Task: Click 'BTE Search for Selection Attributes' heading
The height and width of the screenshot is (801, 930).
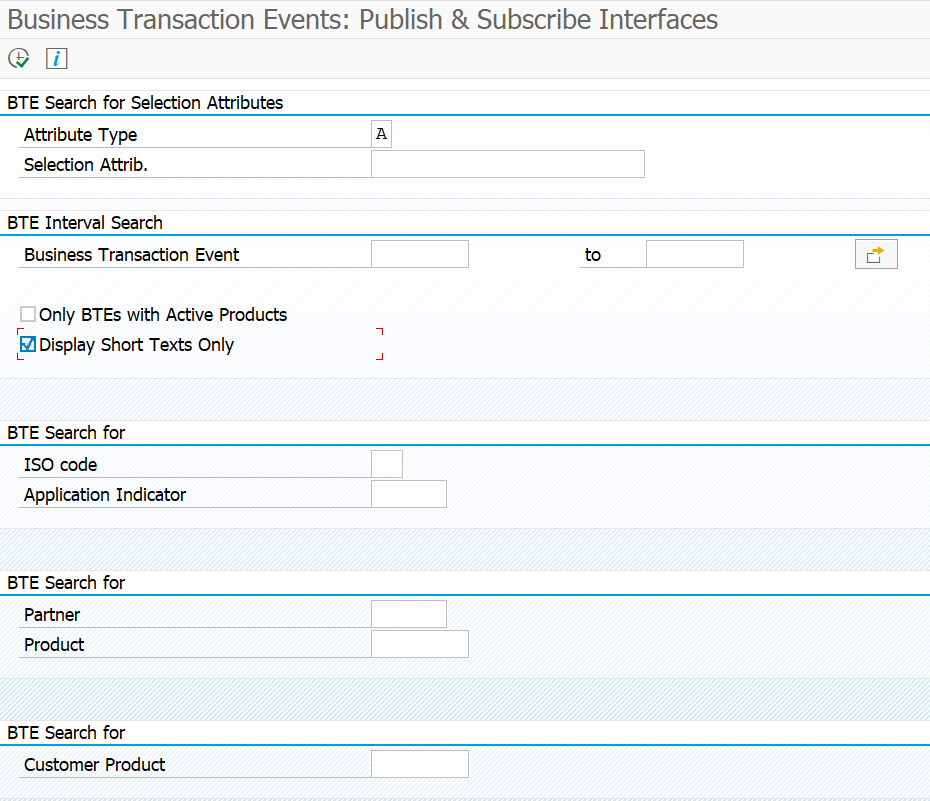Action: [145, 103]
